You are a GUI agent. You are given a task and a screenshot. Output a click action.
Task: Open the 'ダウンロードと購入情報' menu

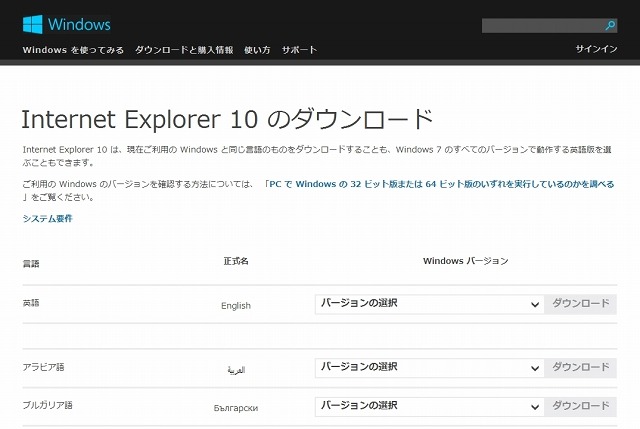pyautogui.click(x=184, y=50)
